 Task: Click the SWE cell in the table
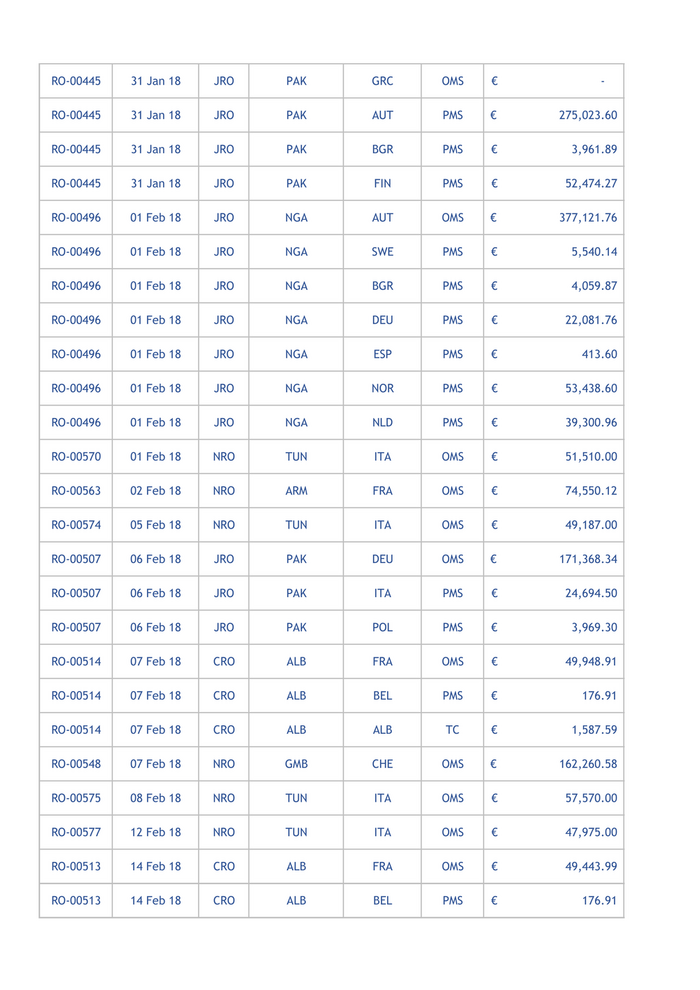click(382, 252)
